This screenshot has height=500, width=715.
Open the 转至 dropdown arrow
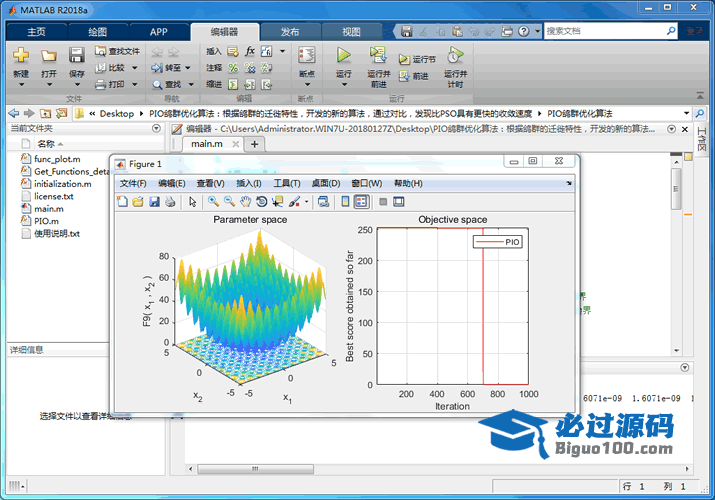click(x=187, y=68)
